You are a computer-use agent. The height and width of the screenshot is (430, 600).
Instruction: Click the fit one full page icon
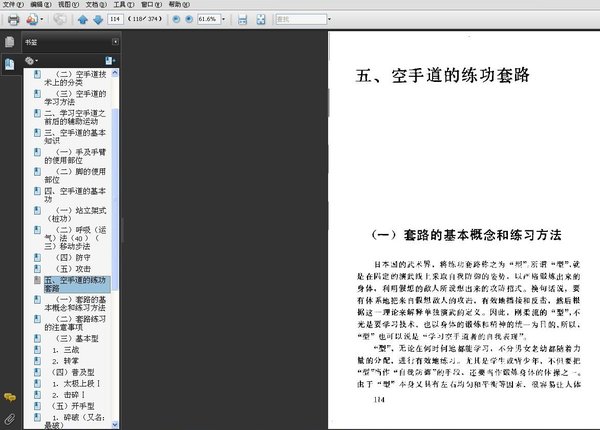(x=261, y=19)
